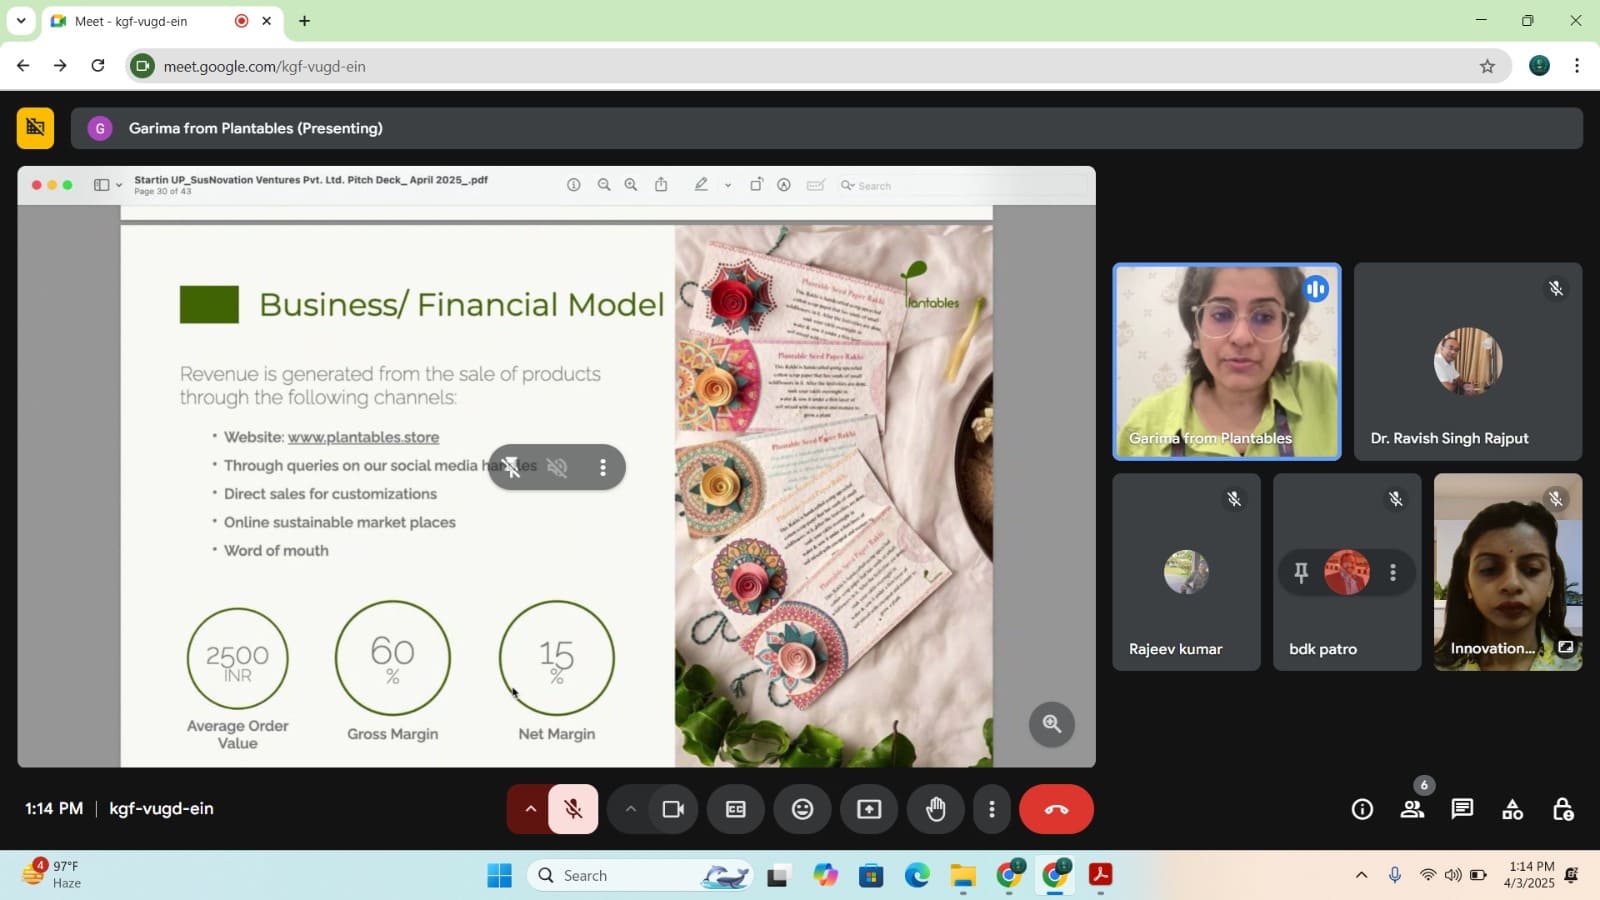Open the in-call chat messages panel
Screen dimensions: 1600x900
click(x=1462, y=809)
